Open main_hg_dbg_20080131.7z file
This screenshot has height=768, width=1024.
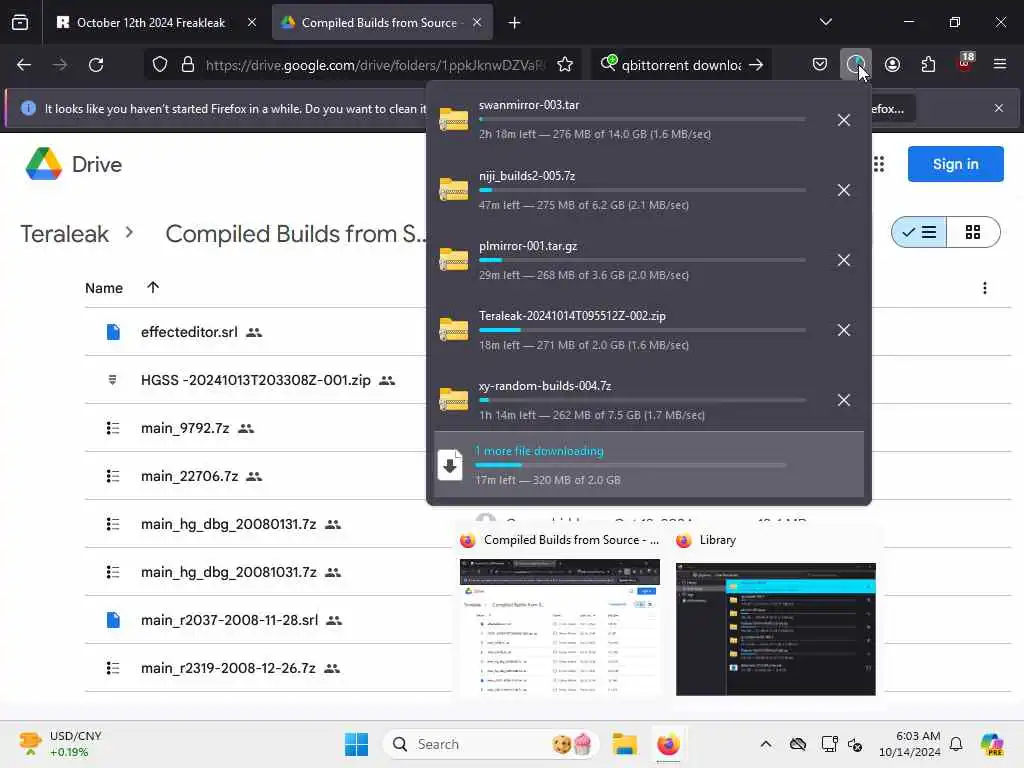[229, 524]
